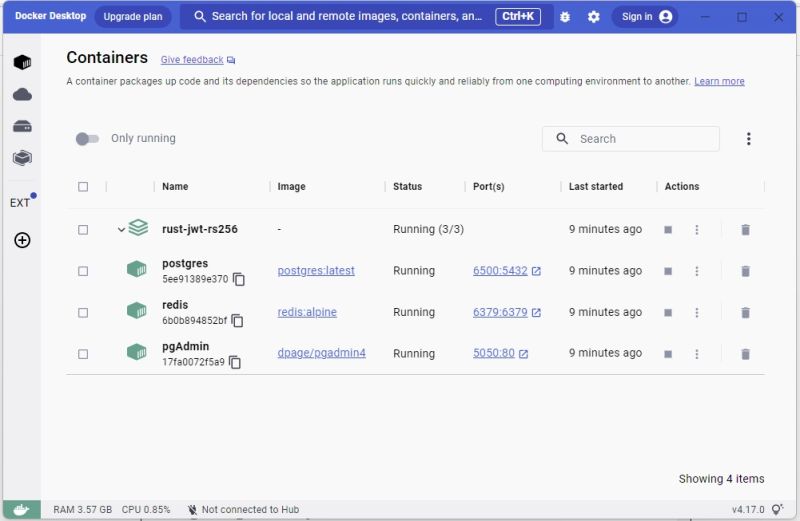Copy the pgAdmin container ID
Image resolution: width=800 pixels, height=521 pixels.
tap(235, 362)
